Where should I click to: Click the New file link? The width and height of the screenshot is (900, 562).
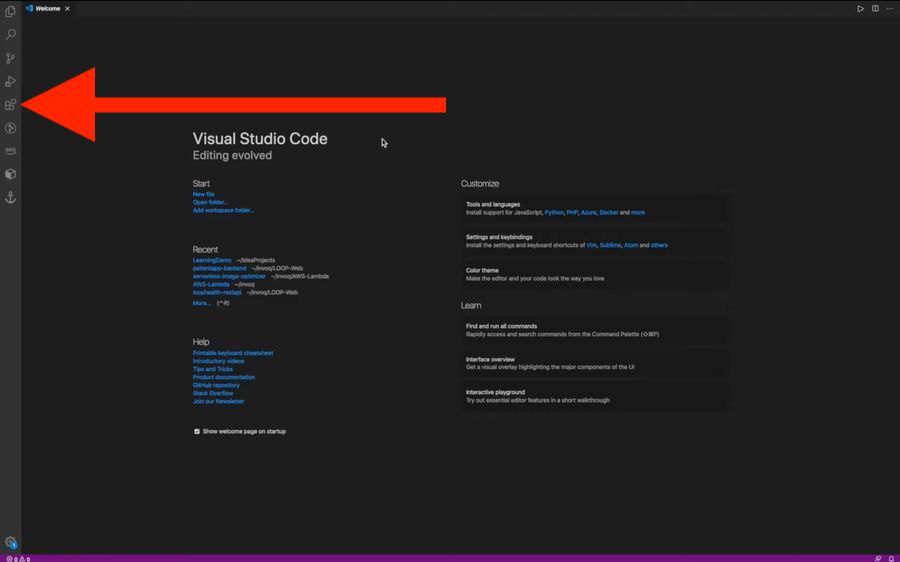coord(203,194)
